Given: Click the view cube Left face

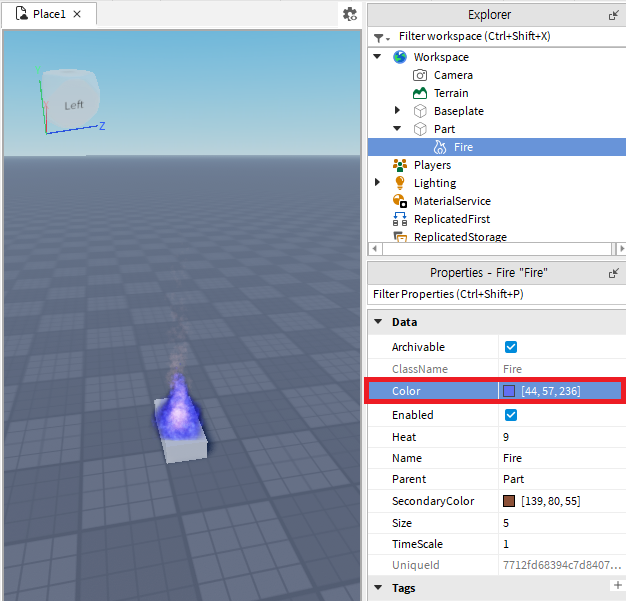Looking at the screenshot, I should (x=74, y=105).
